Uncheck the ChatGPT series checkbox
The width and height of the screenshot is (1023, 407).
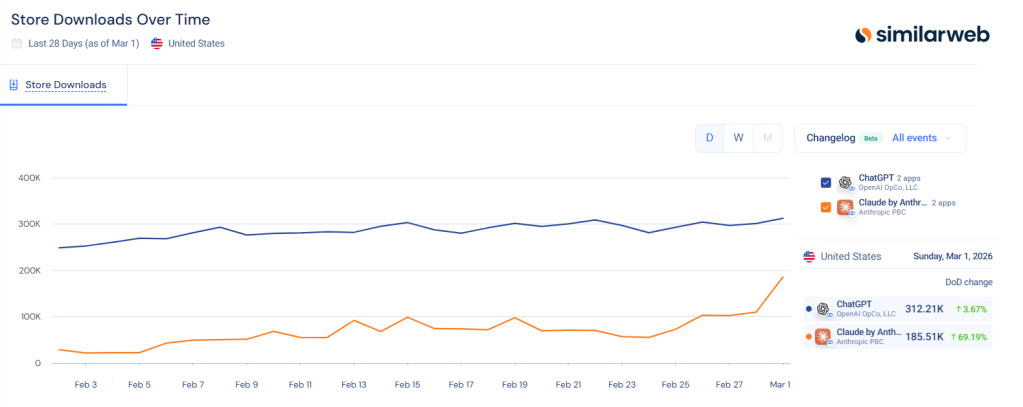click(825, 182)
